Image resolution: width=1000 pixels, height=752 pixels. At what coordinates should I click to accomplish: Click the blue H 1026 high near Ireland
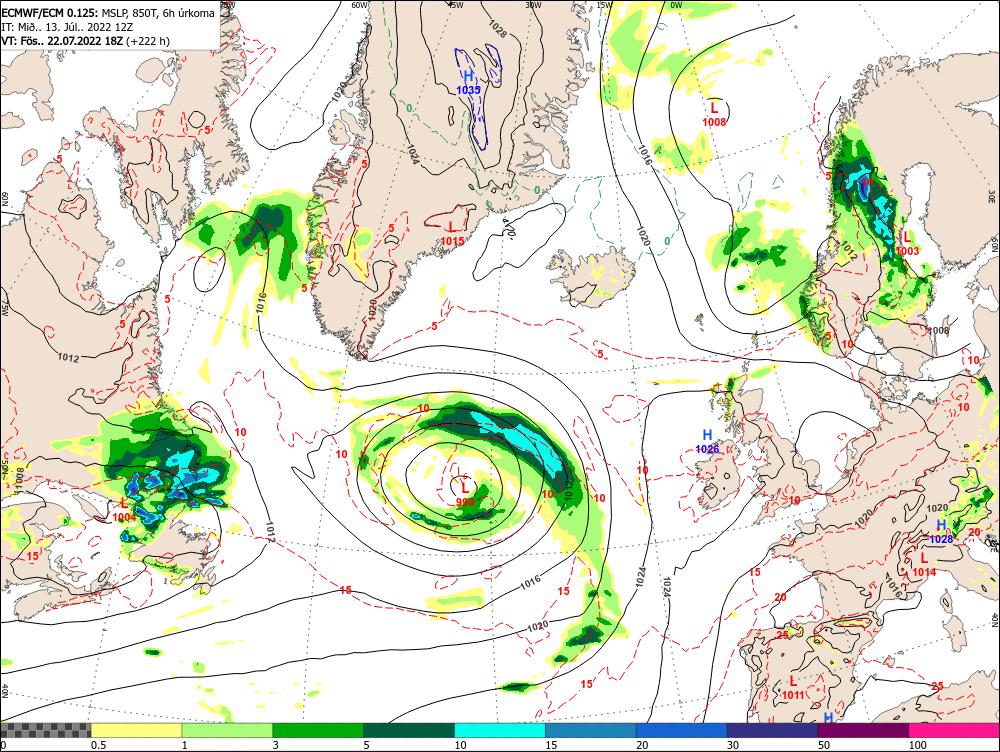coord(707,442)
